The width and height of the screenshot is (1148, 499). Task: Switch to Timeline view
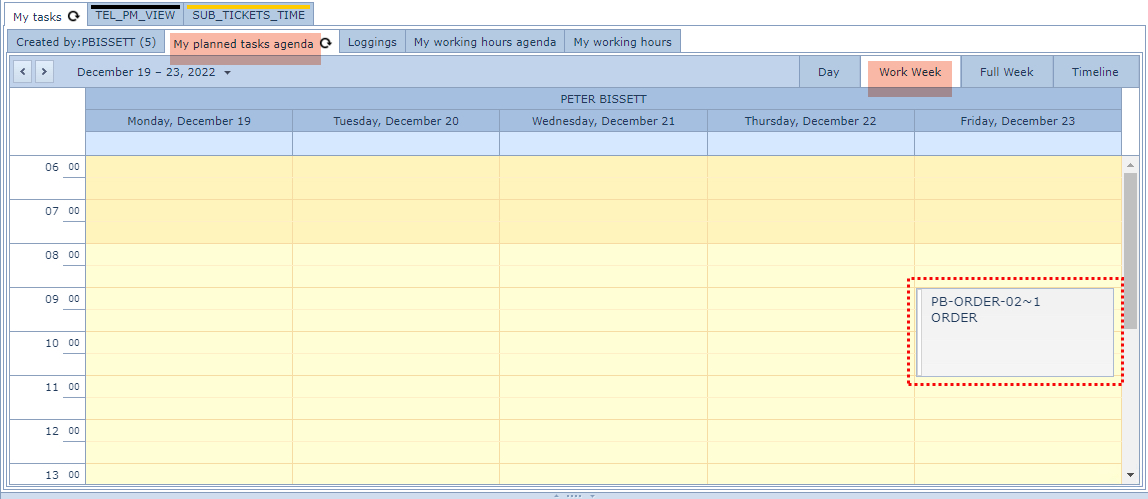pyautogui.click(x=1095, y=72)
